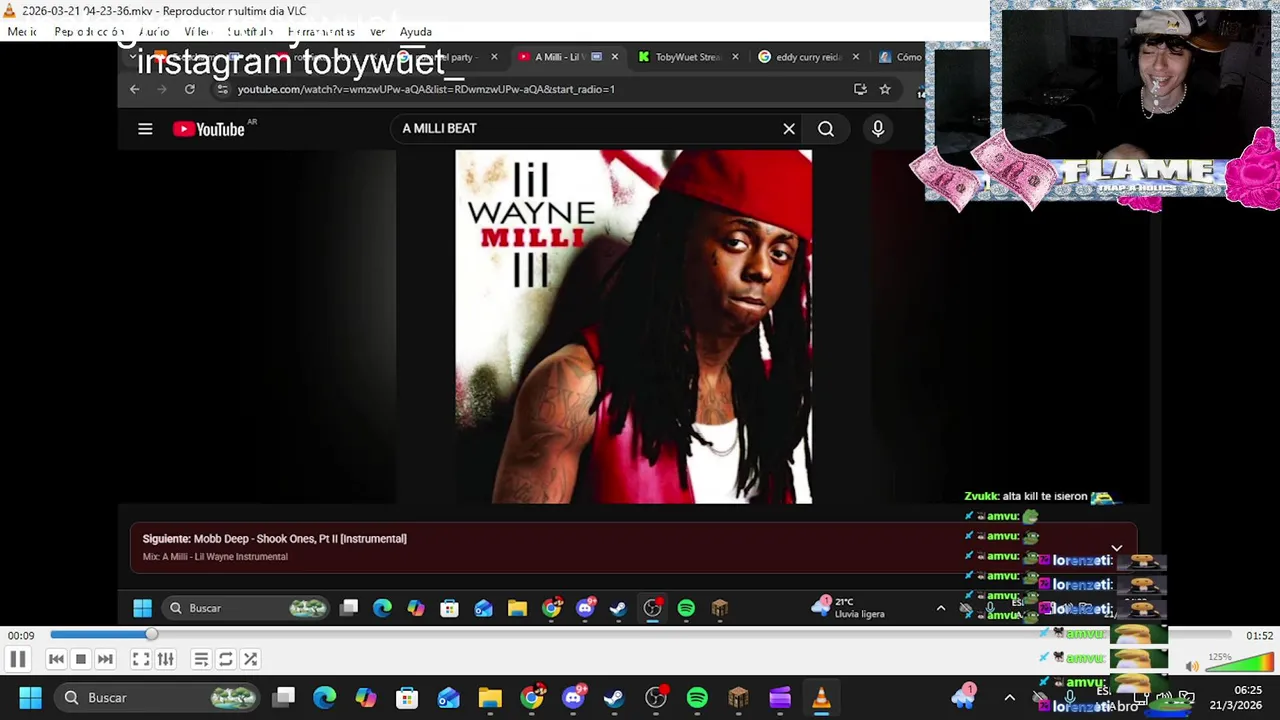Adjust the VLC volume slider at 125%

pyautogui.click(x=1239, y=663)
